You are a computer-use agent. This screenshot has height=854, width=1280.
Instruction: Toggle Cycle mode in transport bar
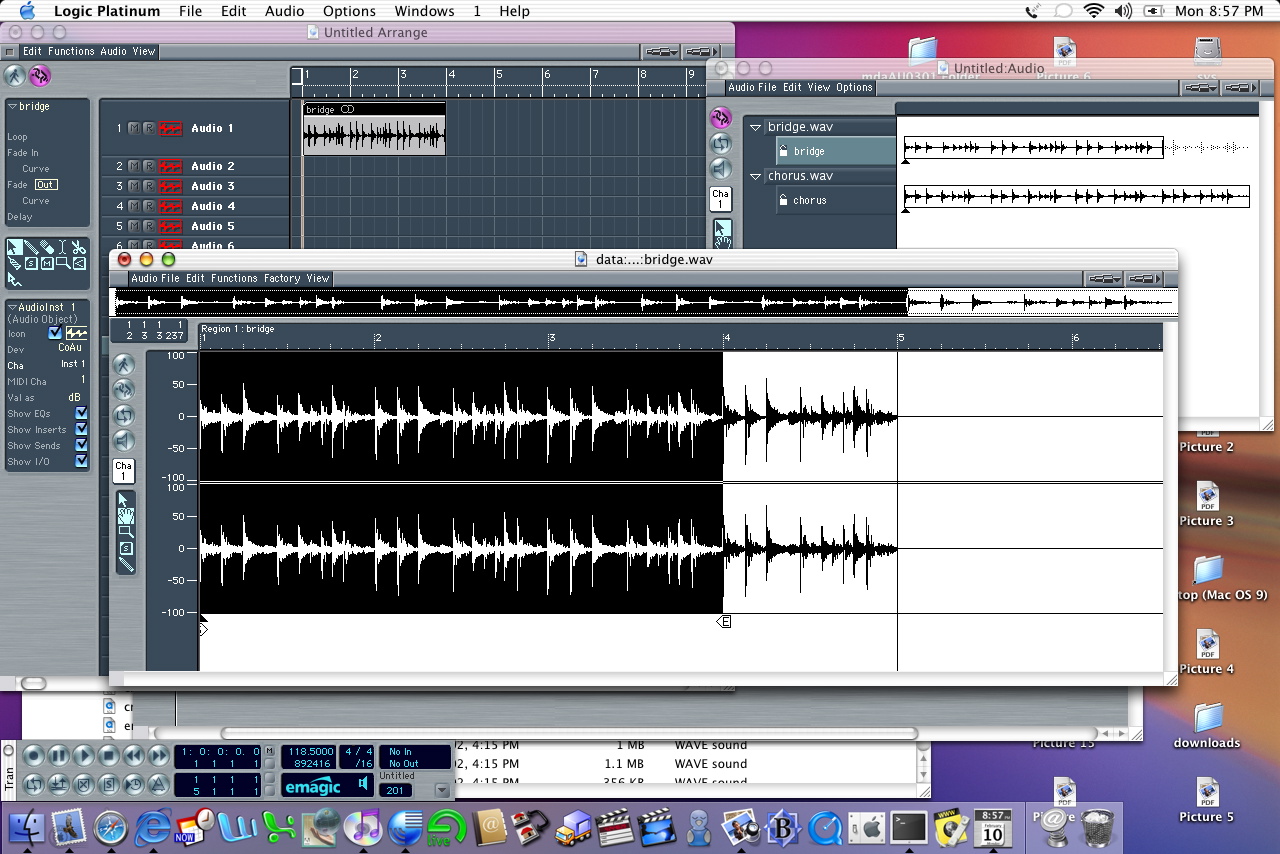pyautogui.click(x=33, y=784)
